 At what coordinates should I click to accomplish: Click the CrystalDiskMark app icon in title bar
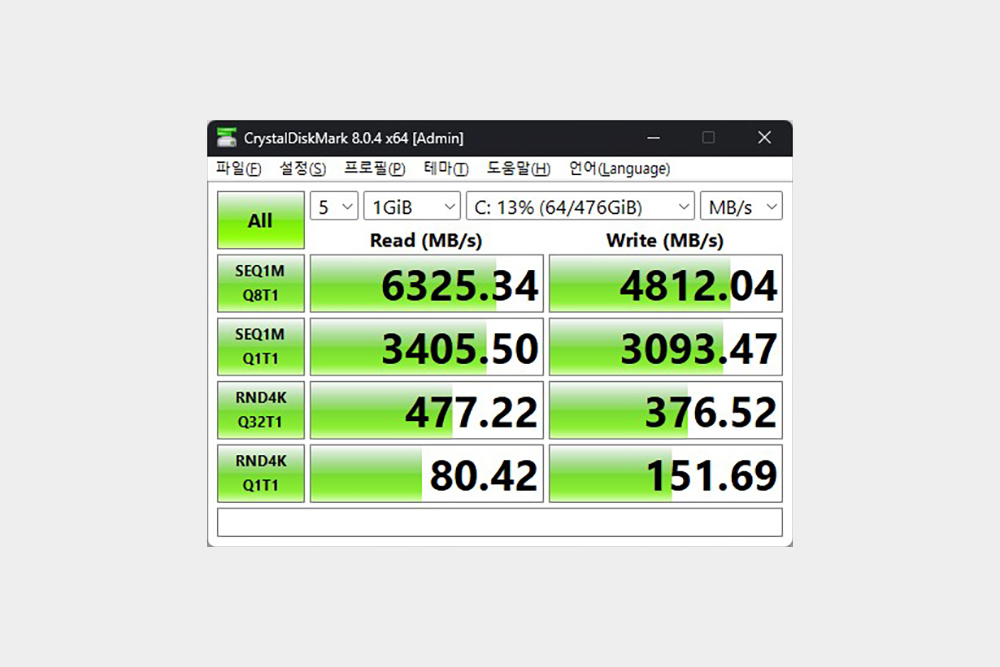click(x=226, y=138)
